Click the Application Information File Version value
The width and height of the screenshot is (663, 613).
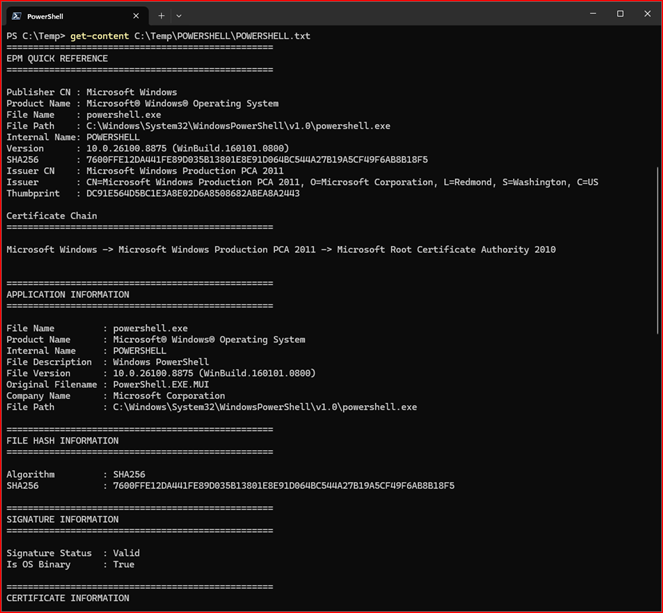[214, 374]
